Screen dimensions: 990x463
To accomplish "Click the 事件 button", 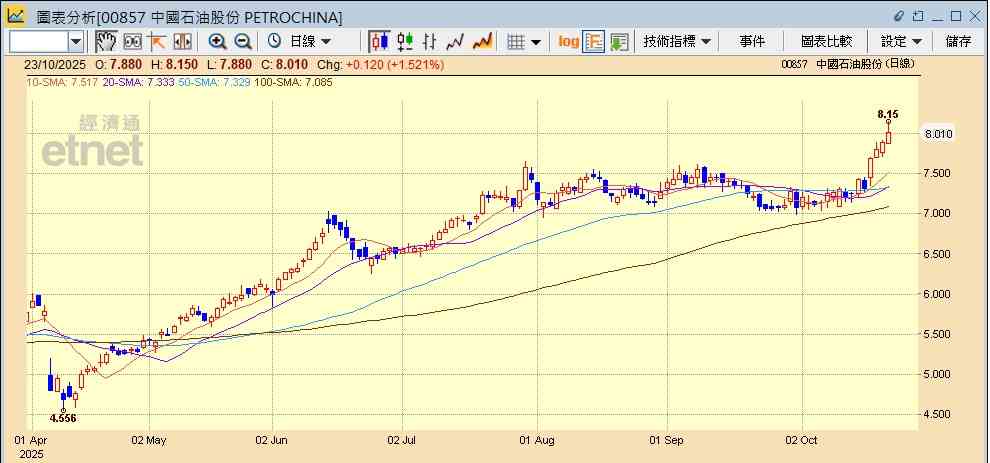I will click(752, 41).
